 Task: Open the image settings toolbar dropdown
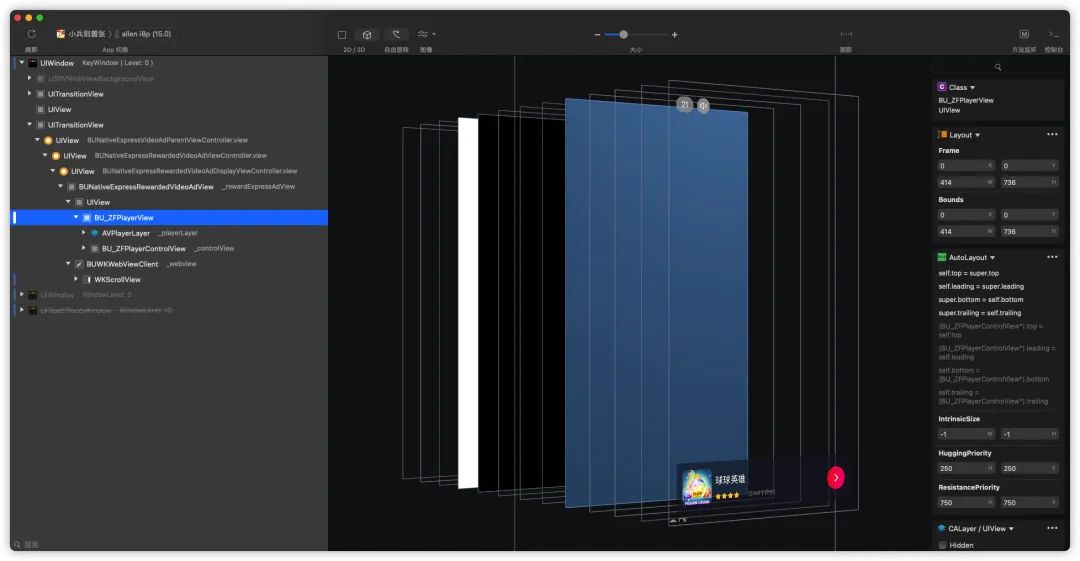click(x=426, y=34)
